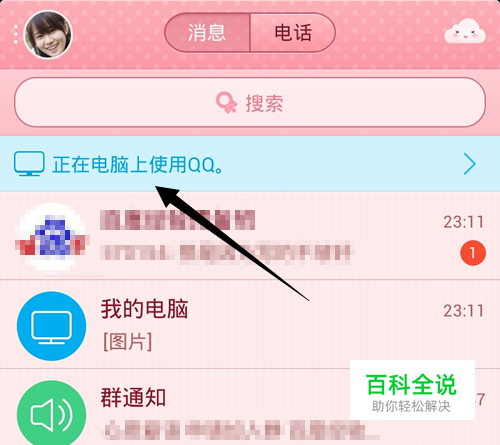Tap the 百科全说 watermark logo
Viewport: 500px width, 445px height.
412,390
